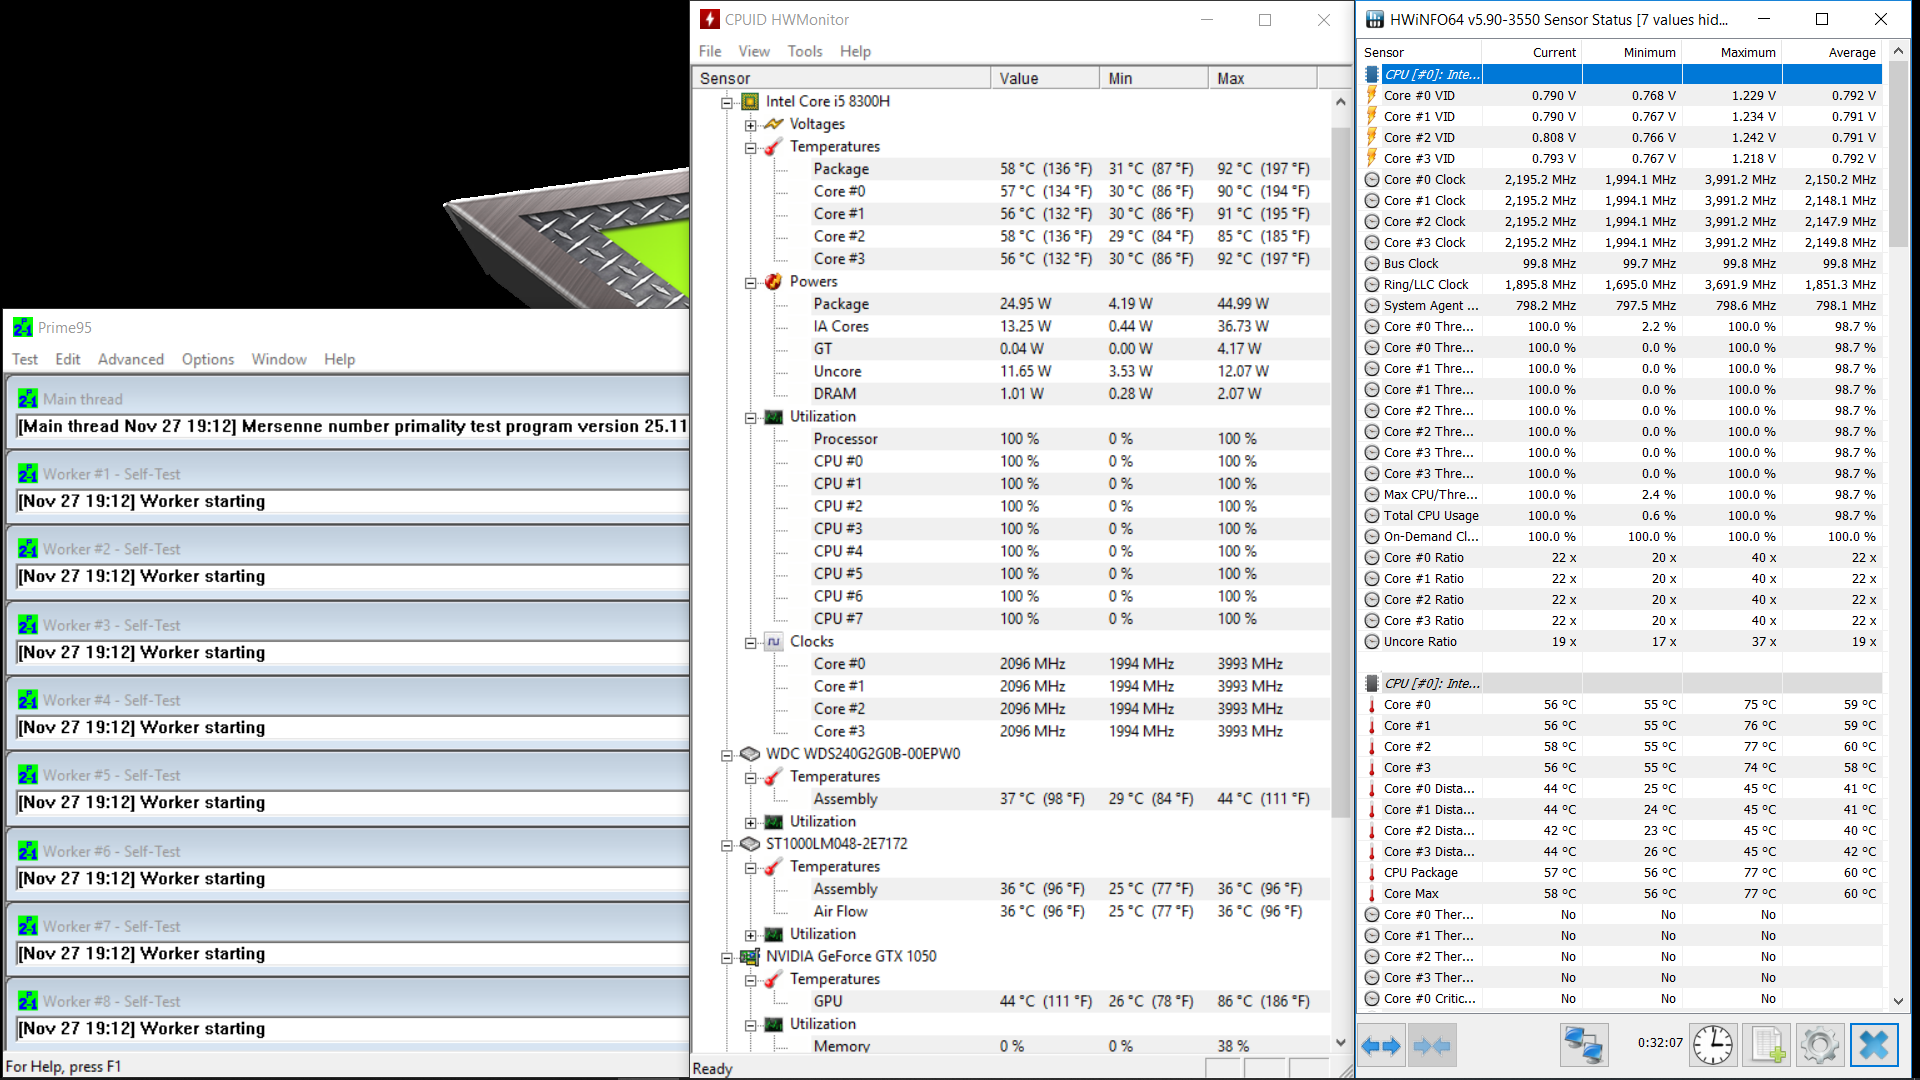Select the Air Flow temperature row
Screen dimensions: 1920x1080
tap(1070, 911)
